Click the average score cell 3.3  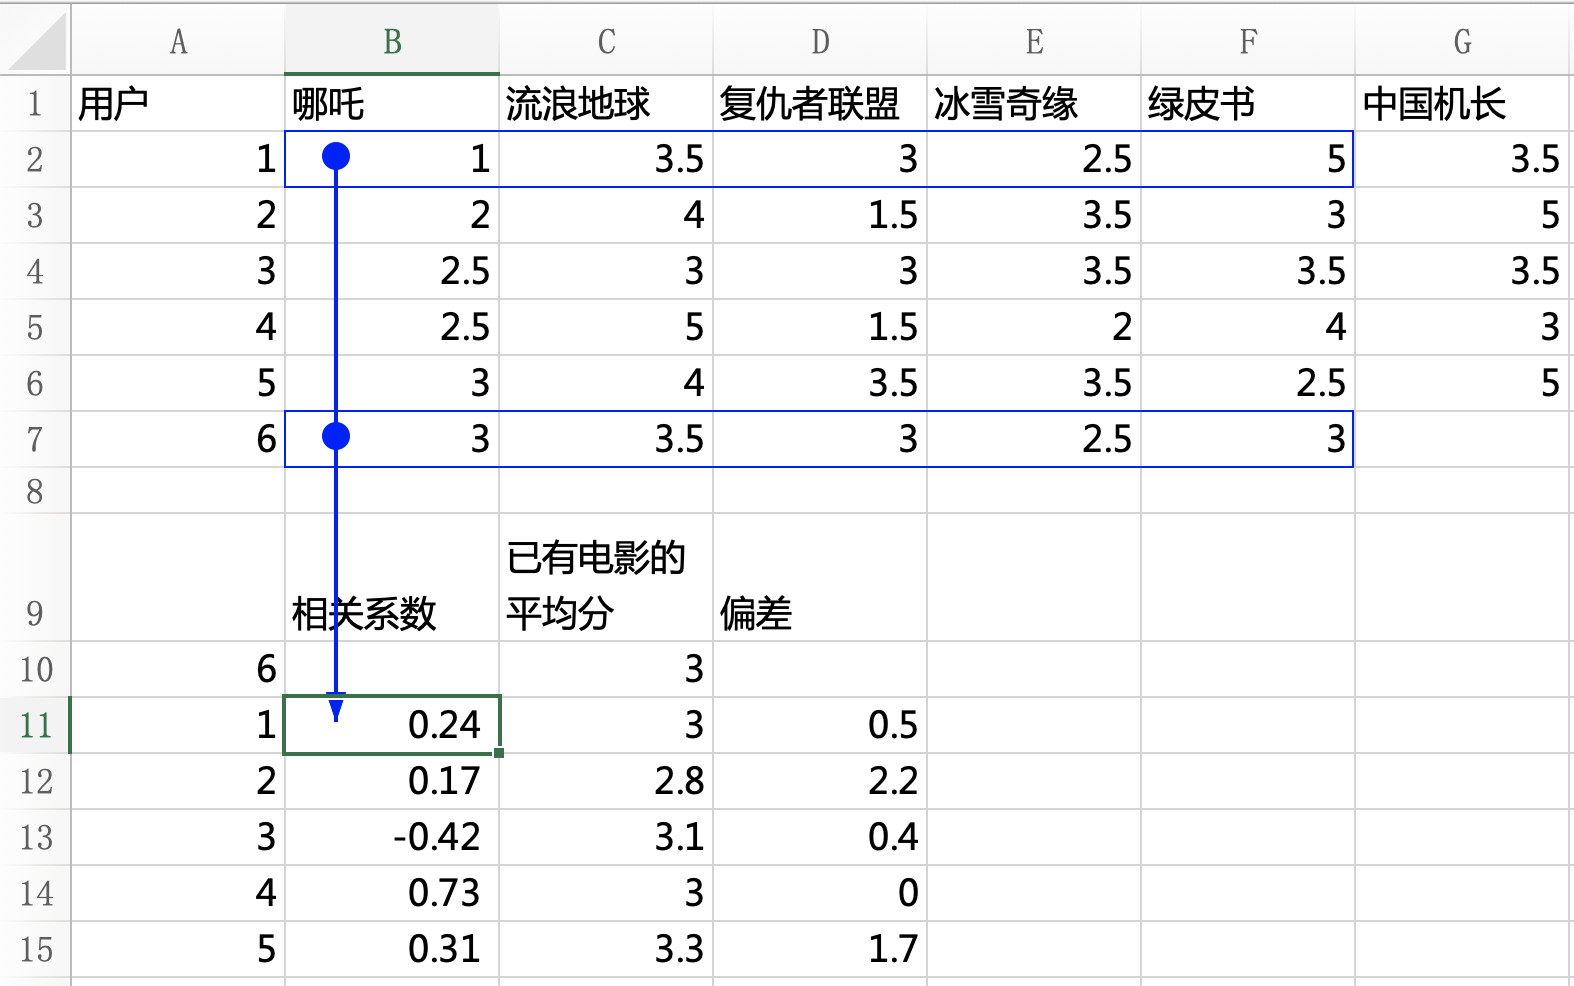[606, 949]
